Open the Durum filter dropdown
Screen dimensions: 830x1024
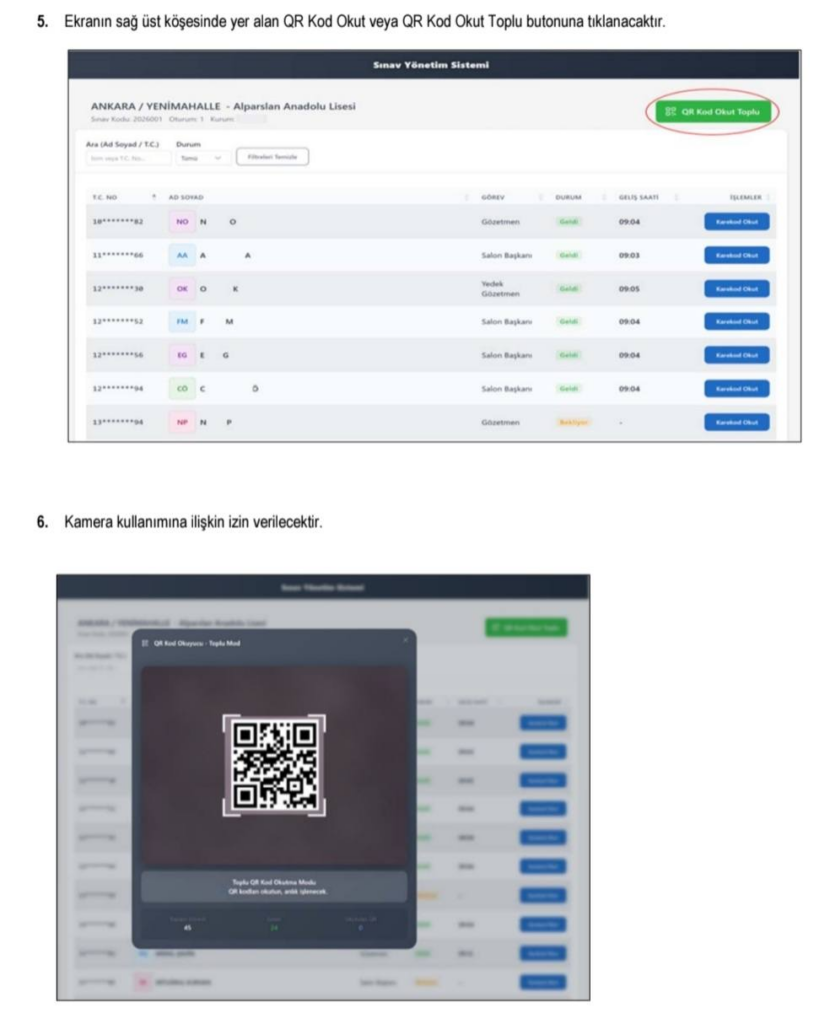click(203, 158)
